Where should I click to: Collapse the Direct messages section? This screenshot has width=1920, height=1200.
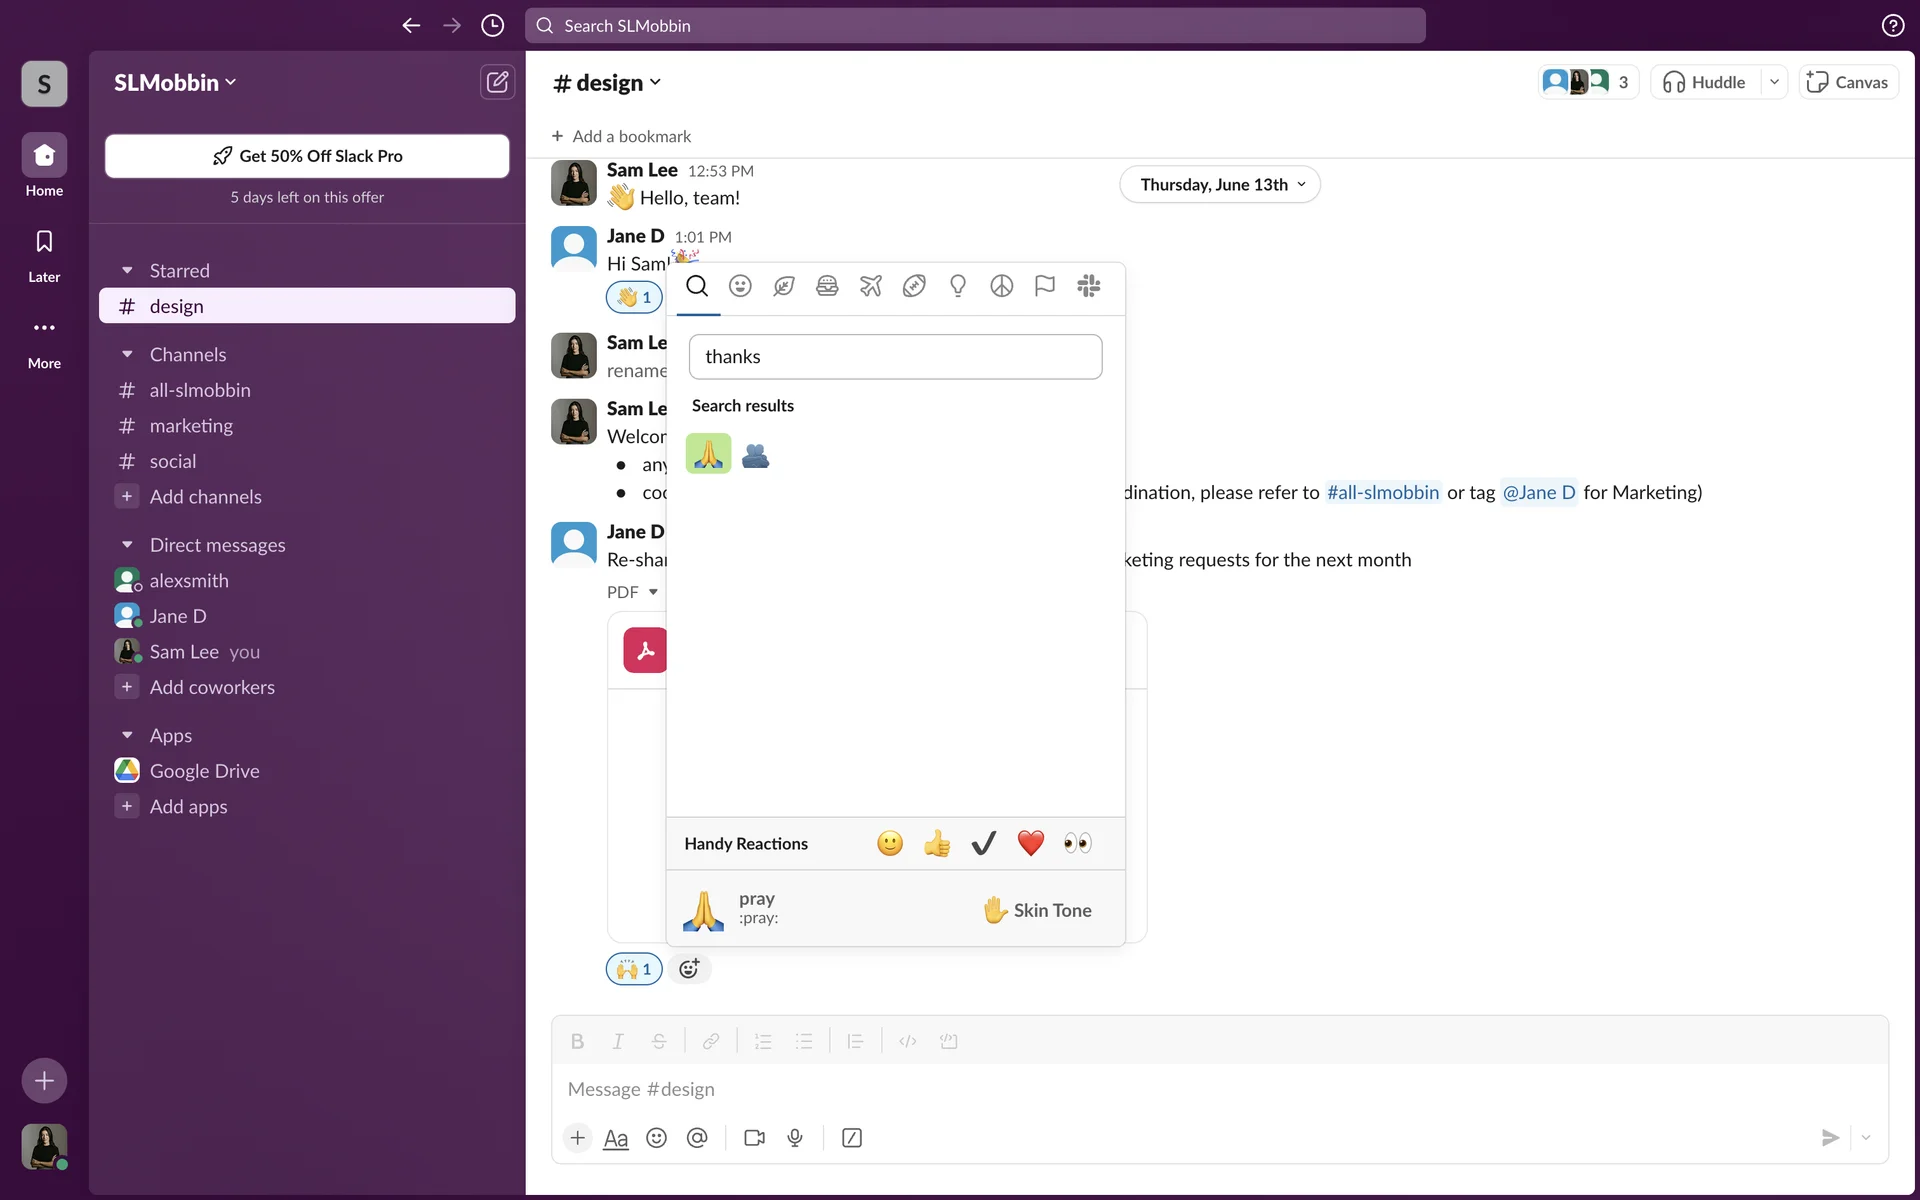(127, 545)
